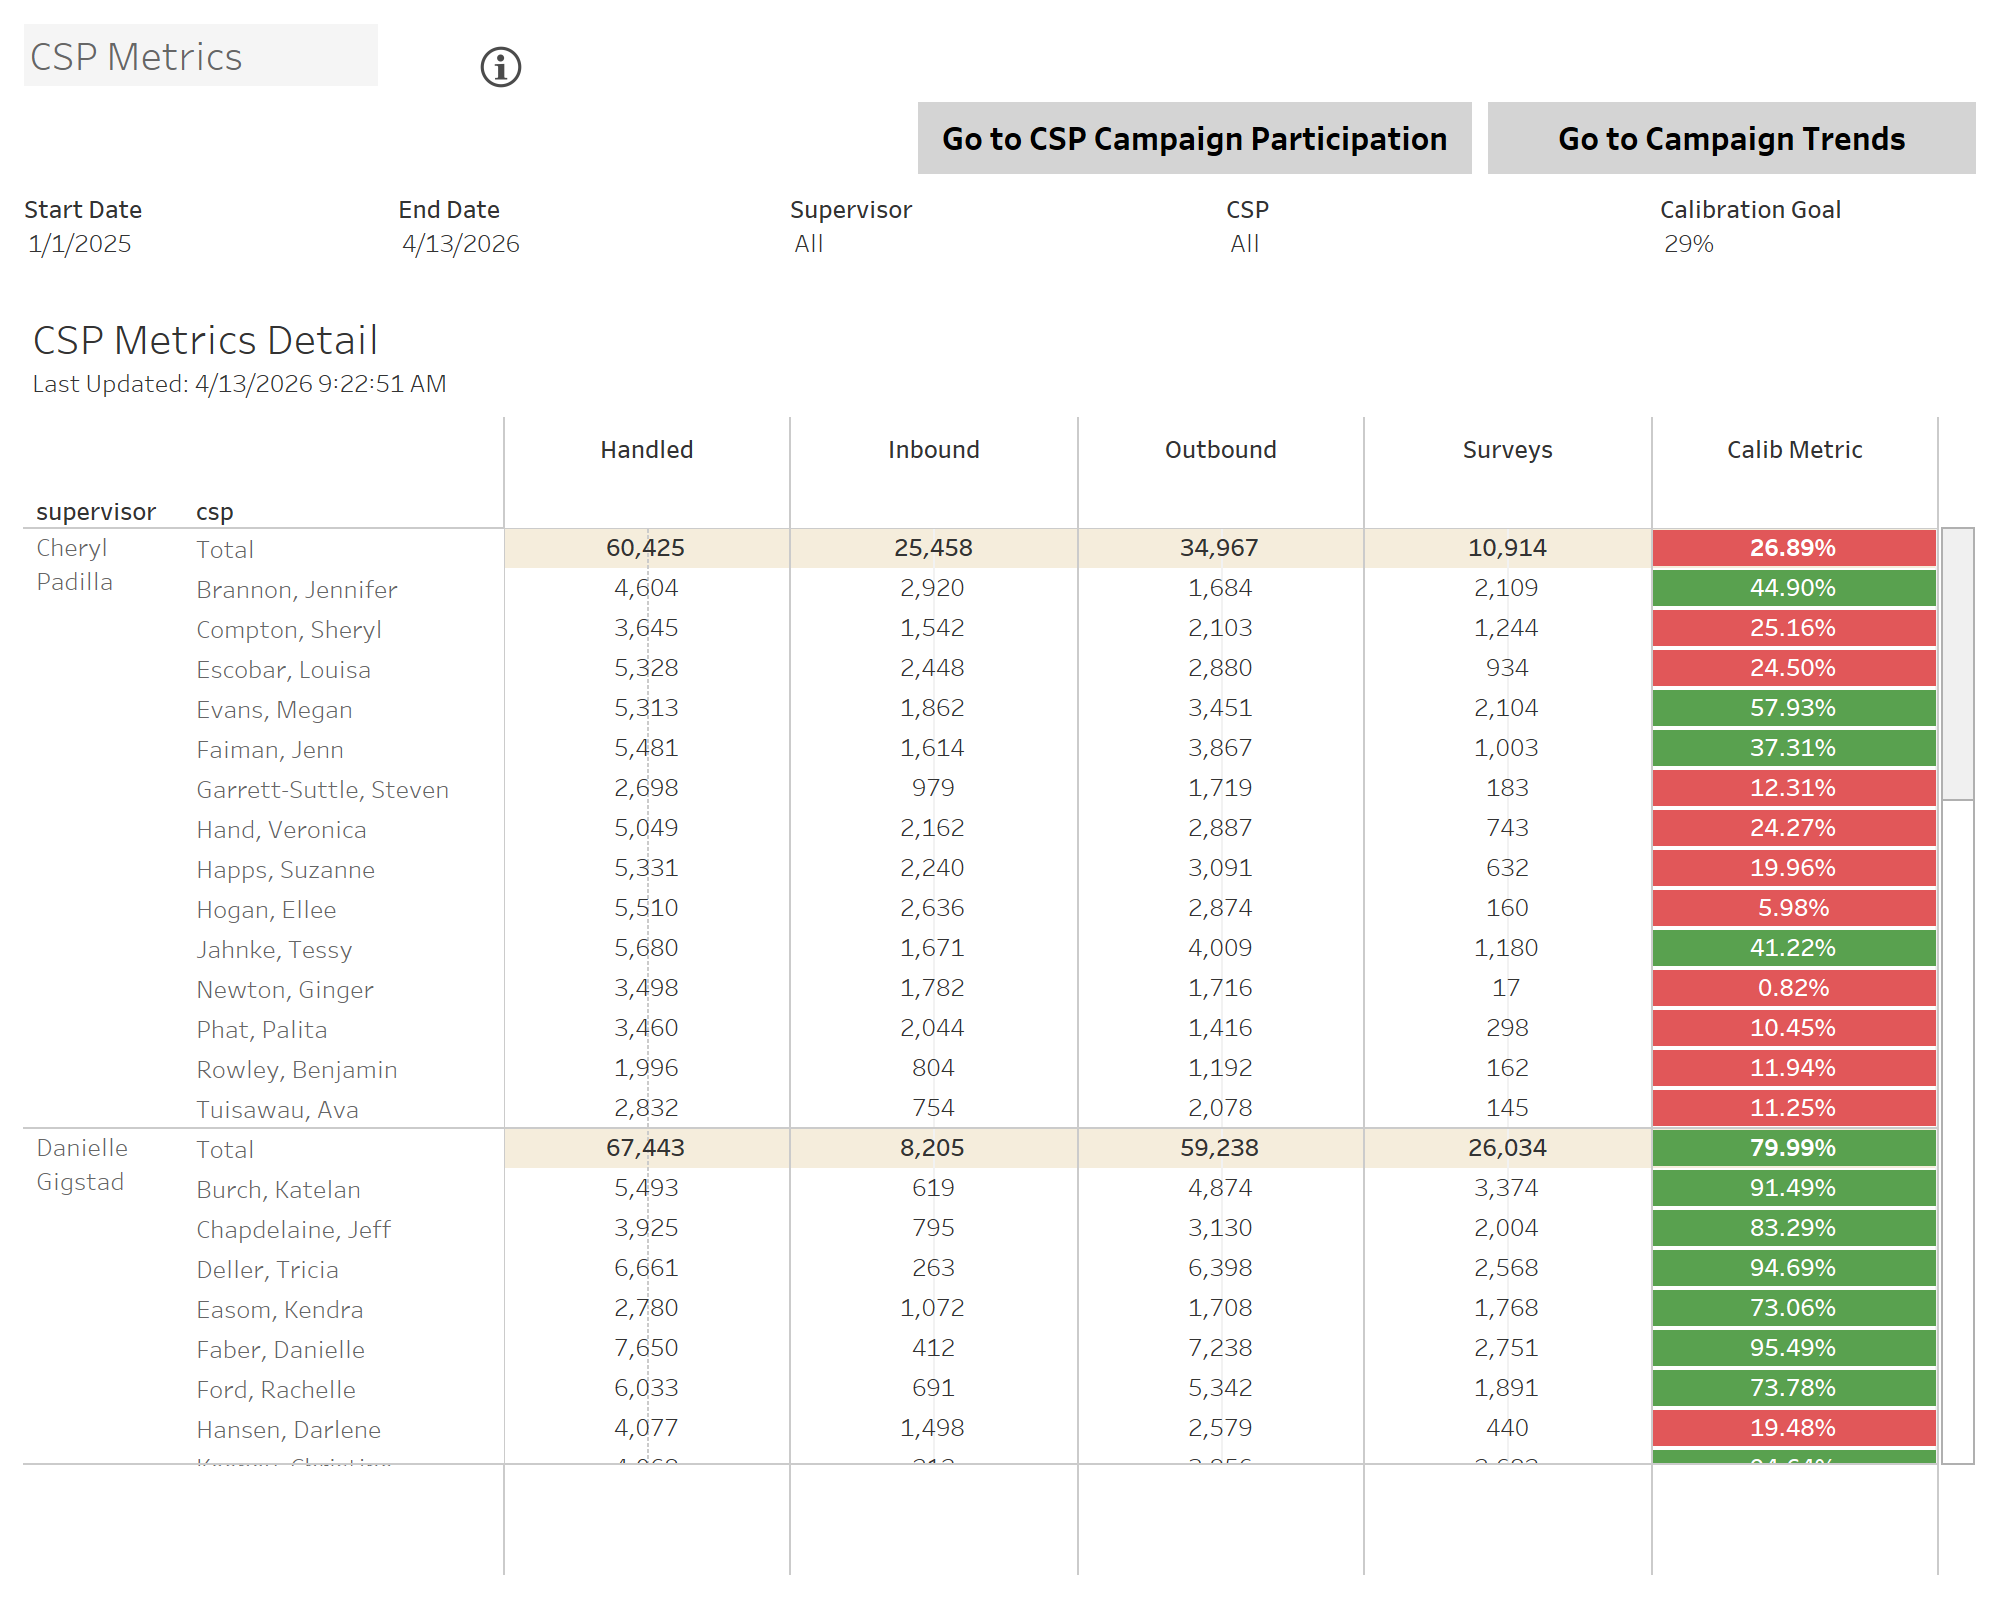Click the red 0.82% bar for Newton, Ginger
Image resolution: width=2000 pixels, height=1600 pixels.
click(1793, 987)
